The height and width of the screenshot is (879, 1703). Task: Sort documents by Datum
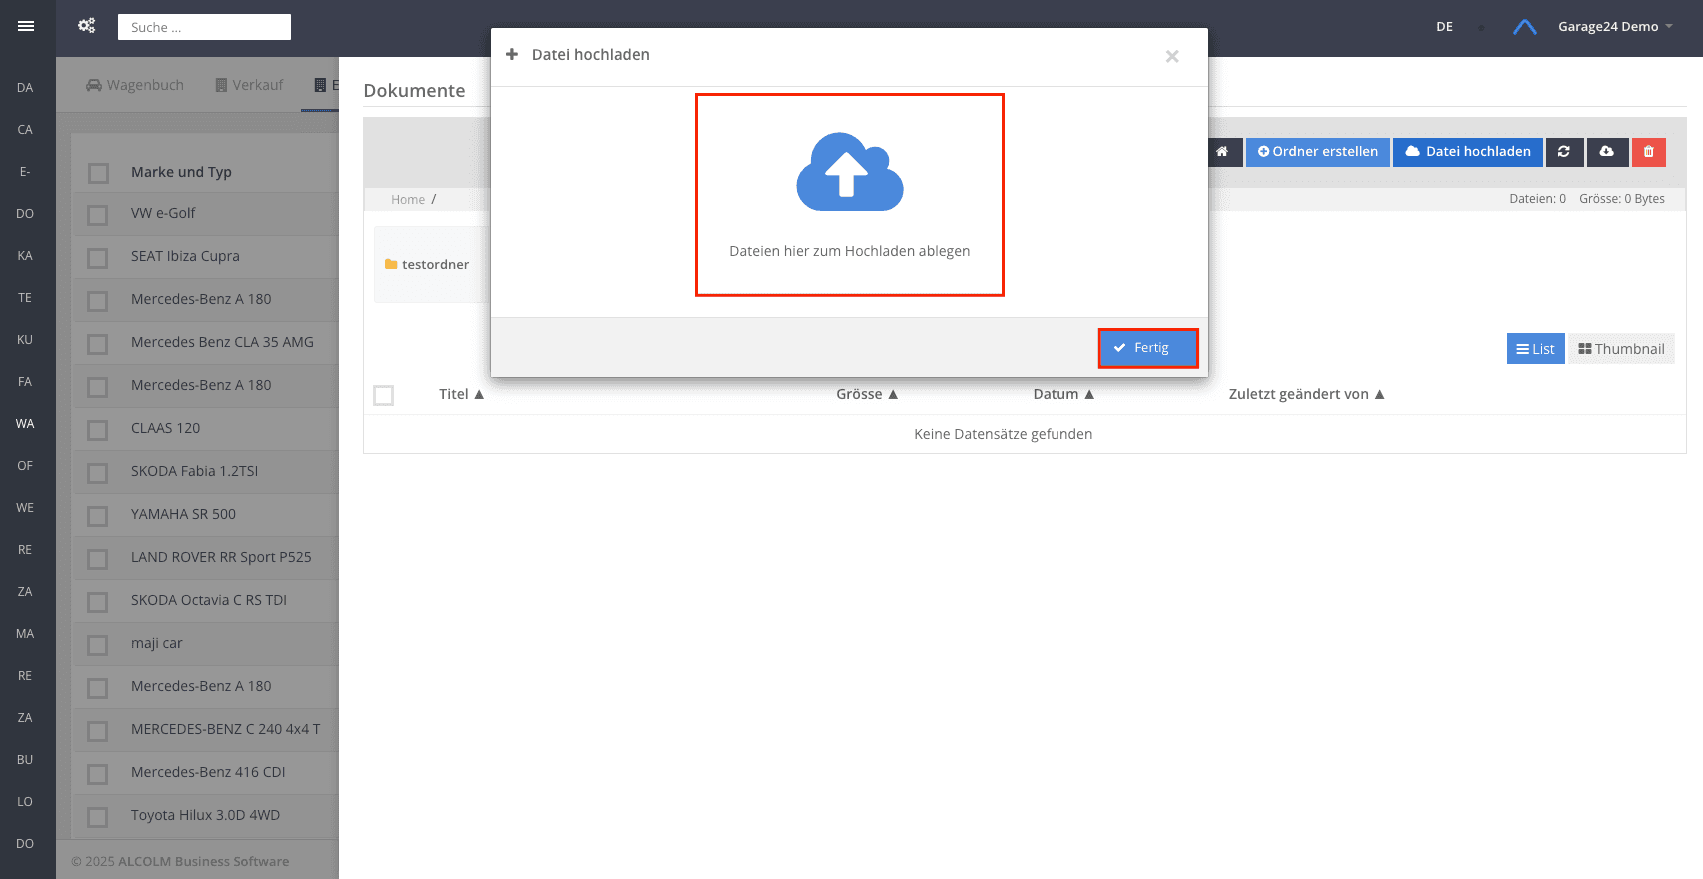pyautogui.click(x=1064, y=394)
